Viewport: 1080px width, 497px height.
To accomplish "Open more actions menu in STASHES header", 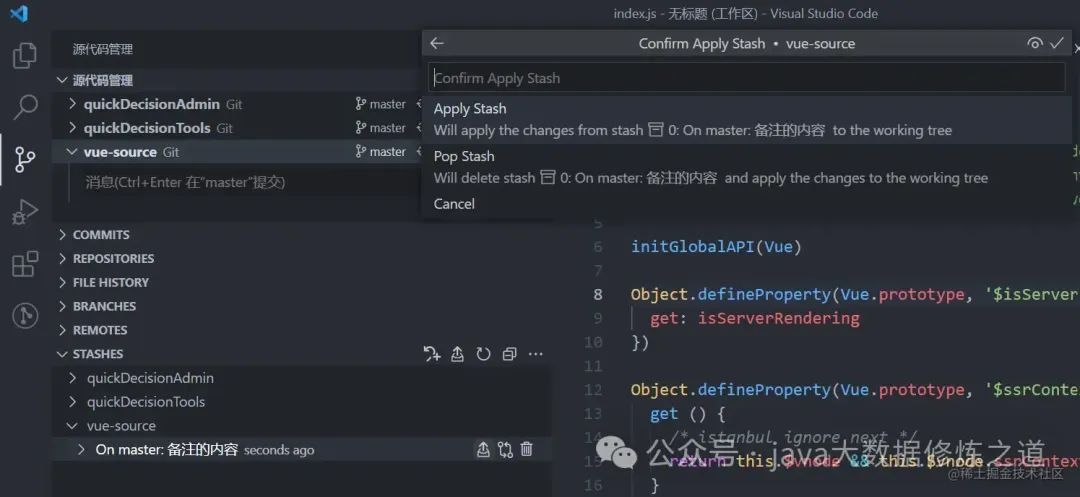I will pyautogui.click(x=535, y=354).
